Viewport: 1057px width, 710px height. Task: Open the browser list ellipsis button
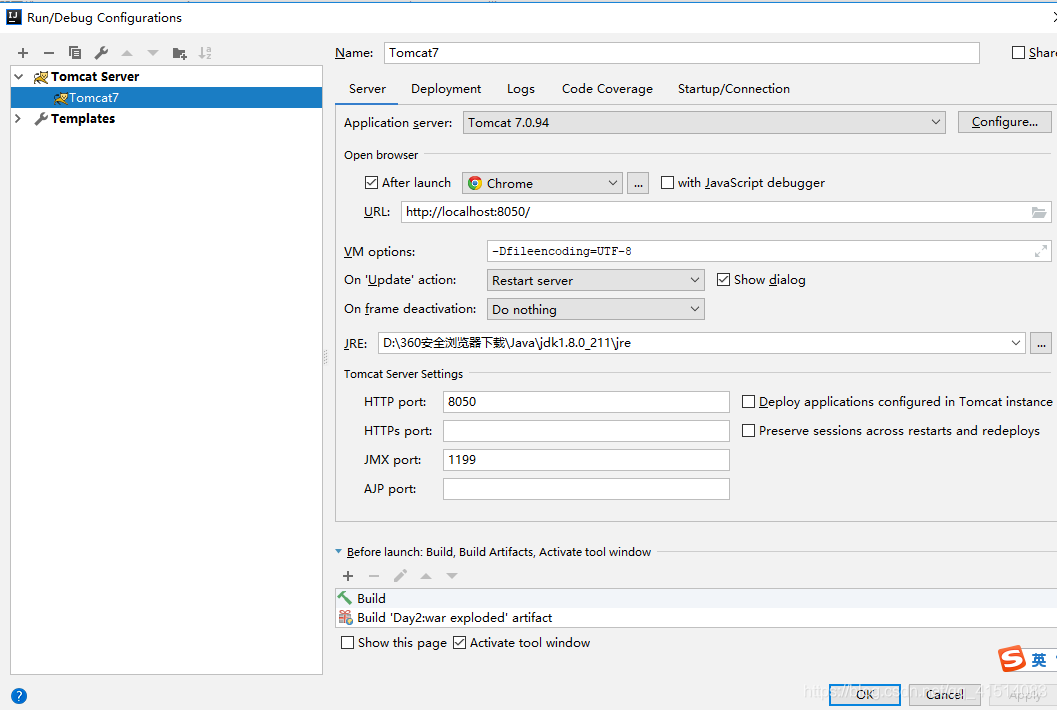pos(638,183)
